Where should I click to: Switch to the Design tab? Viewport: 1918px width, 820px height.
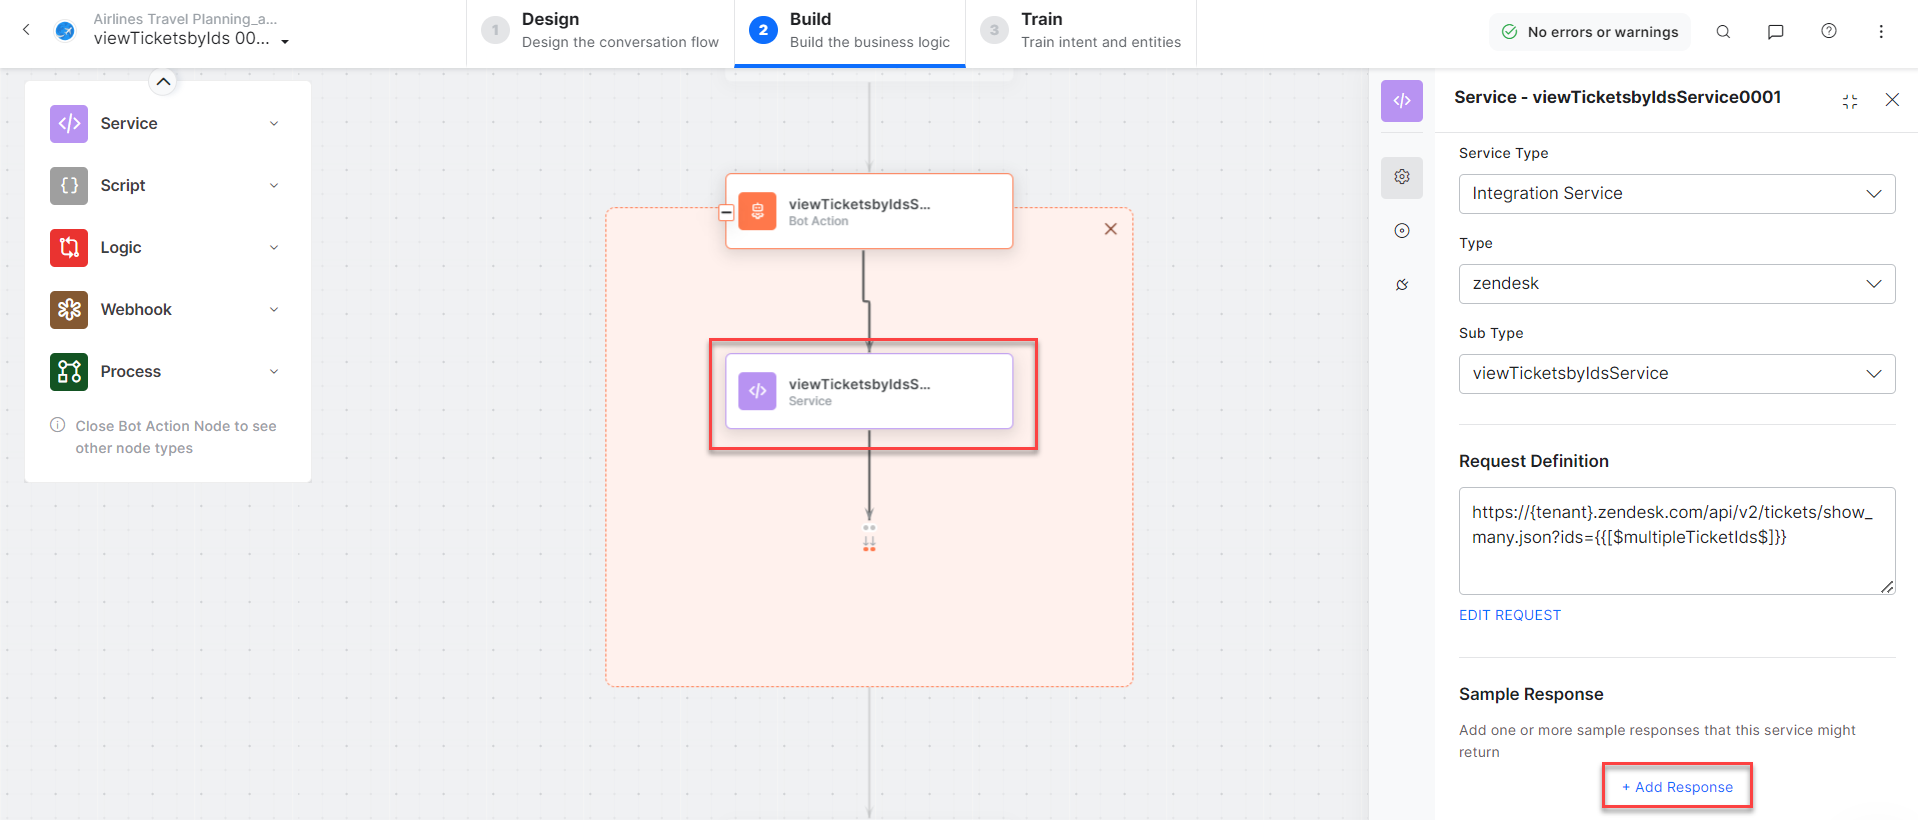[601, 32]
